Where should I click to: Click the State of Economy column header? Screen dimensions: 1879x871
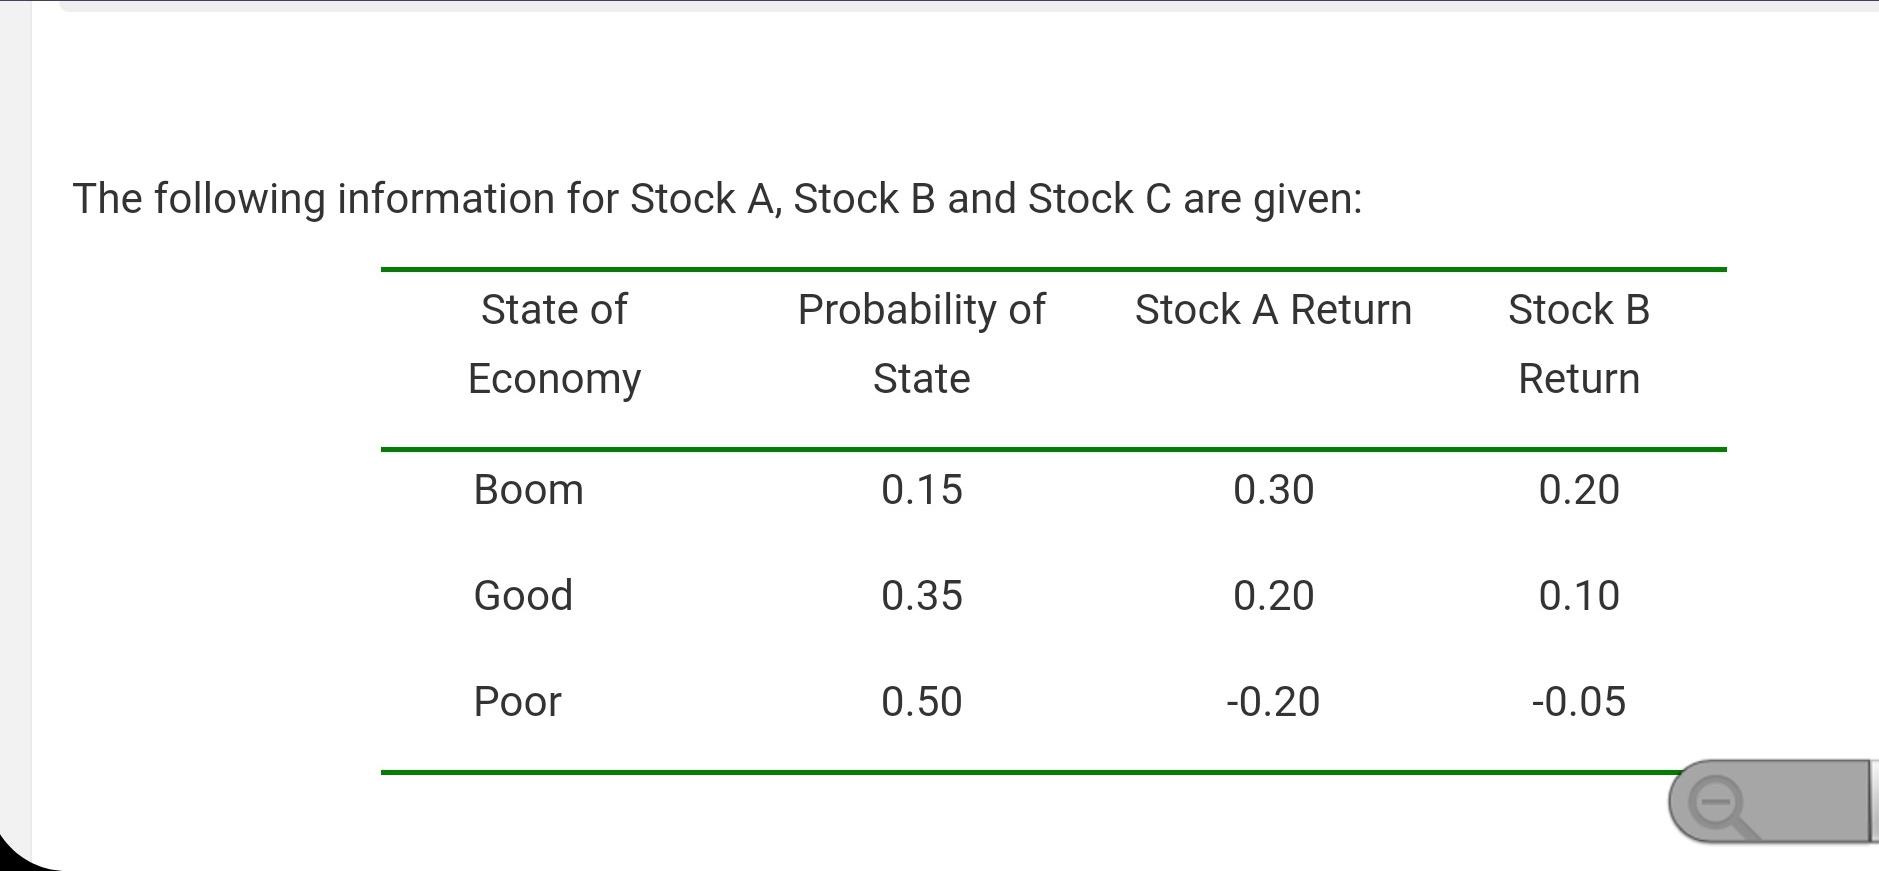pos(554,344)
